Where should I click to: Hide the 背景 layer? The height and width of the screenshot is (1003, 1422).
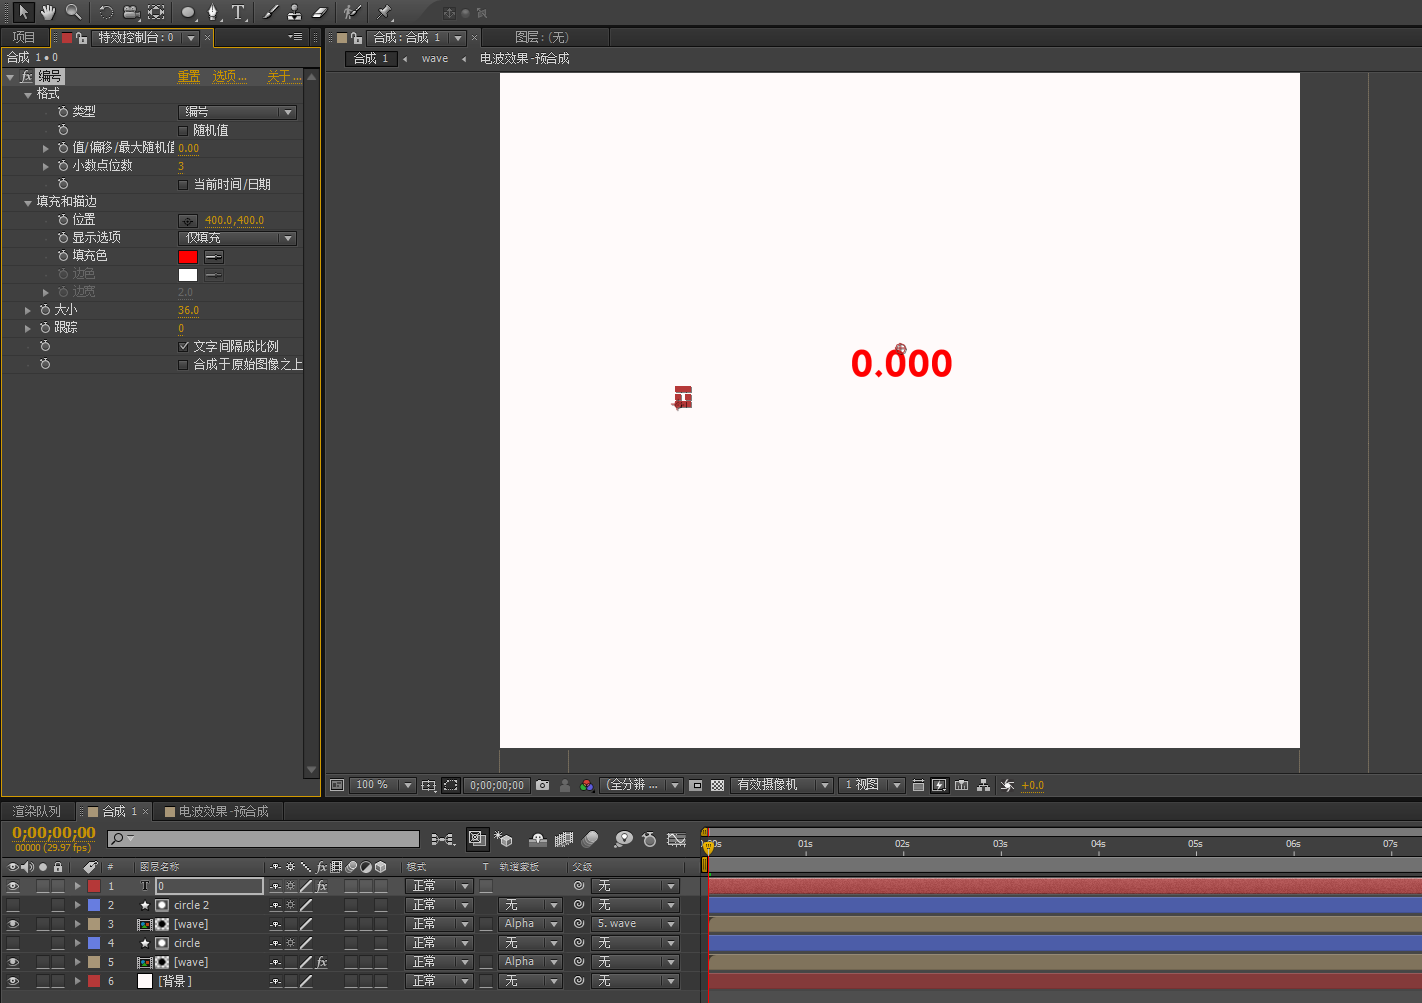tap(13, 981)
